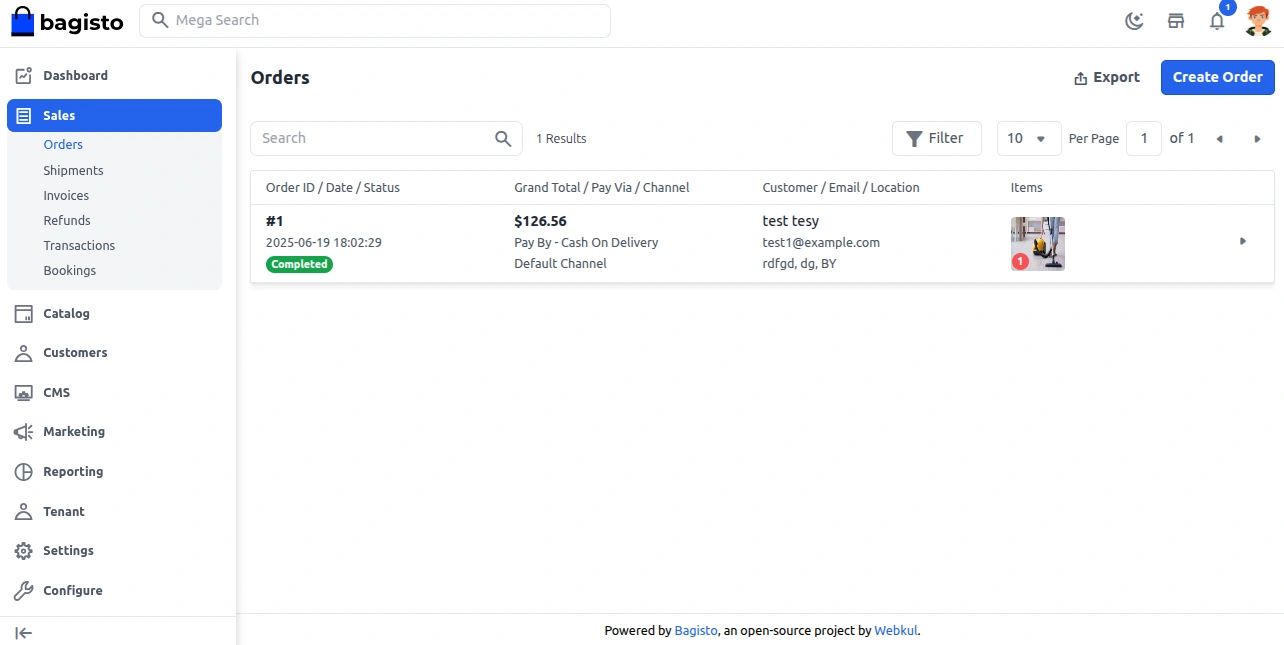Export the orders list
This screenshot has height=645, width=1284.
(x=1106, y=78)
